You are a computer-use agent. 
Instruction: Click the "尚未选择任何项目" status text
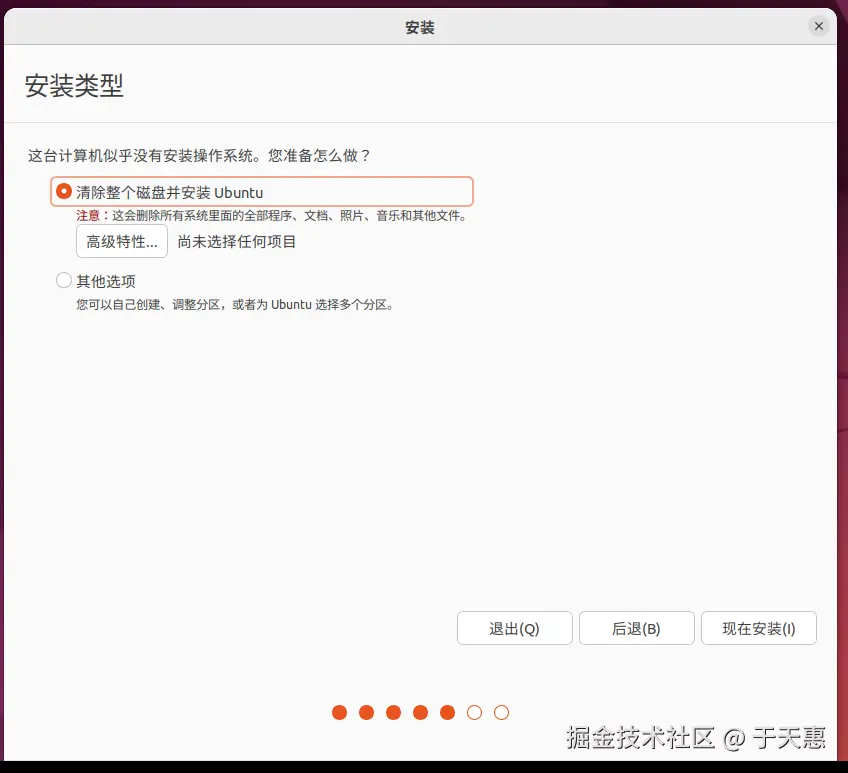tap(236, 242)
